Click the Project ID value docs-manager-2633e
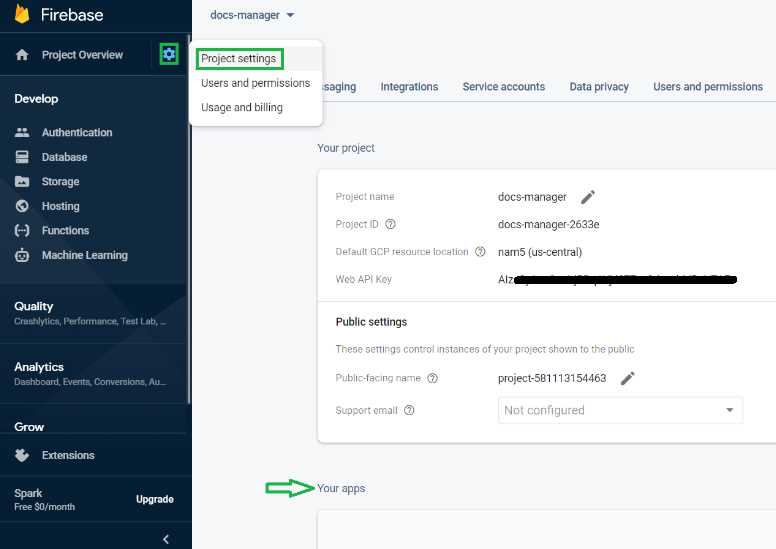The width and height of the screenshot is (776, 549). coord(548,224)
